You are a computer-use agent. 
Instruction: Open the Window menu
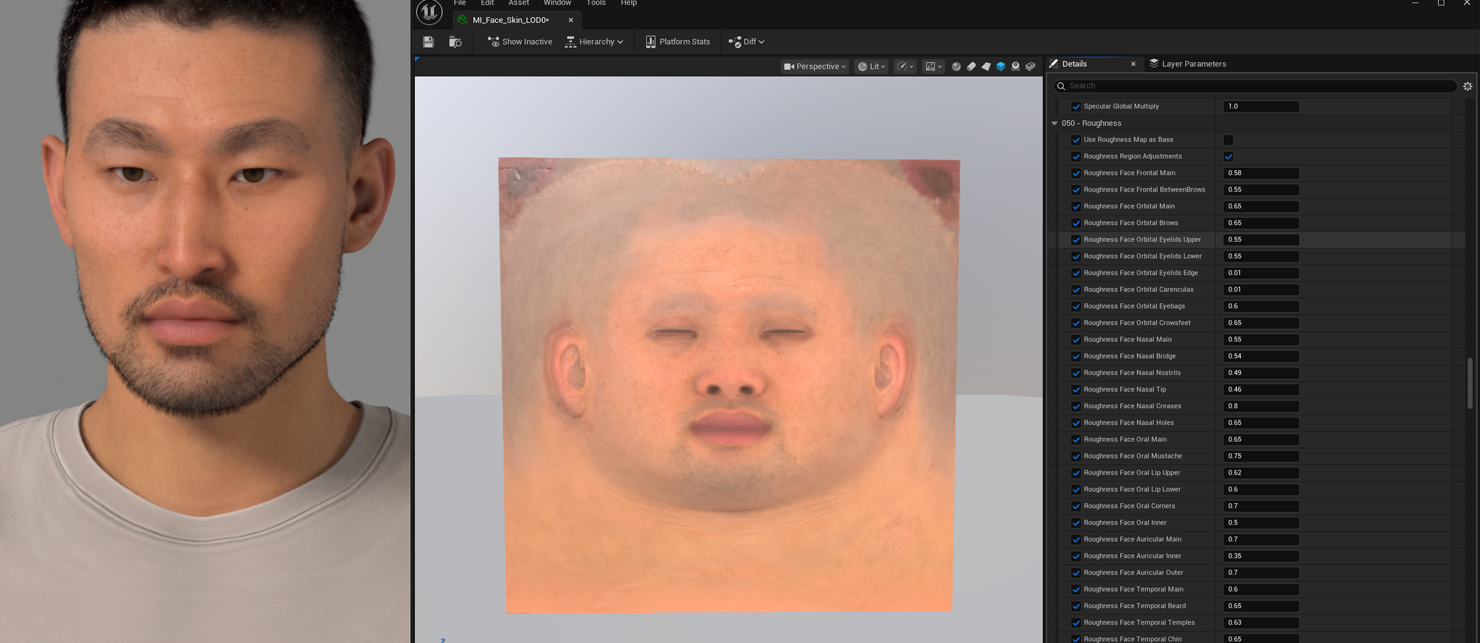[557, 3]
